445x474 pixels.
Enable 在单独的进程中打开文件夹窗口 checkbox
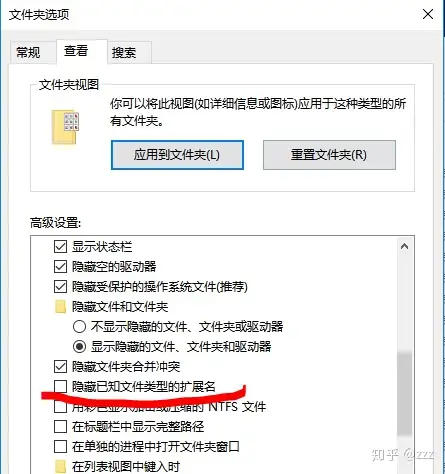pos(60,447)
